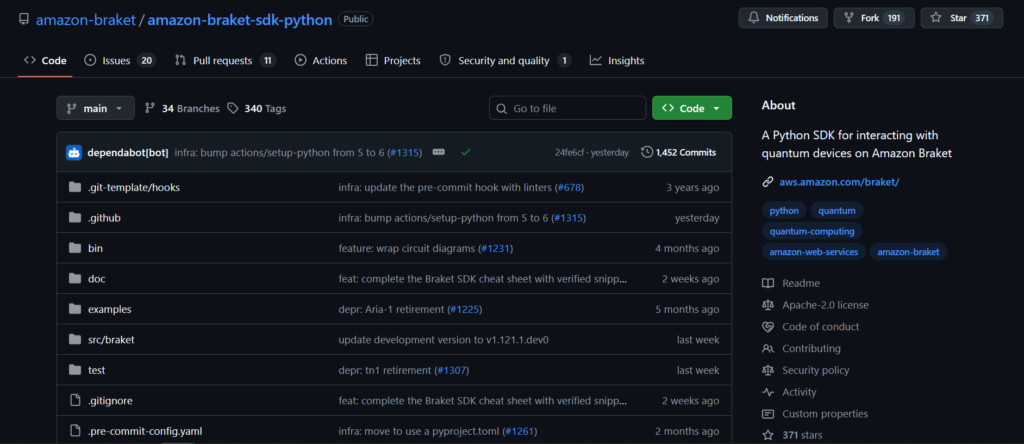The width and height of the screenshot is (1024, 444).
Task: Select the quantum-computing topic tag
Action: click(x=812, y=231)
